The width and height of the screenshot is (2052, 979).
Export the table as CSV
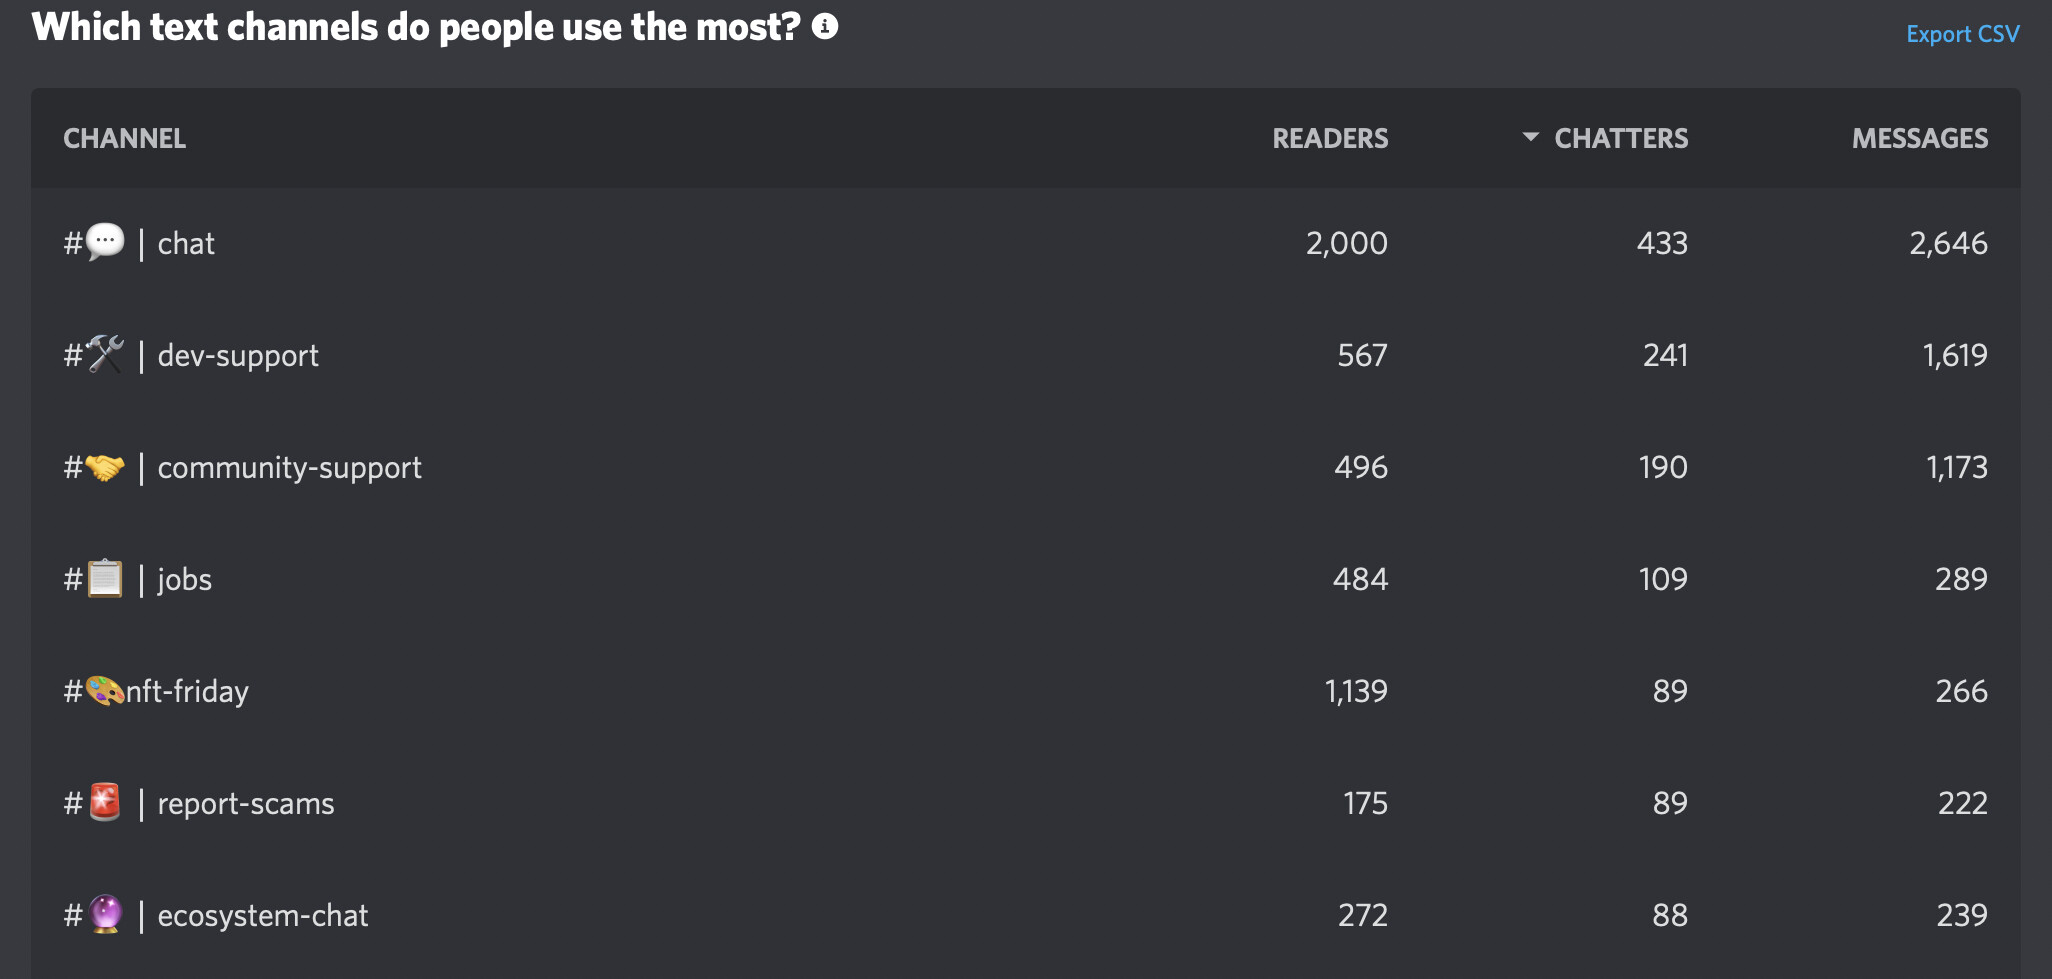pos(1962,34)
